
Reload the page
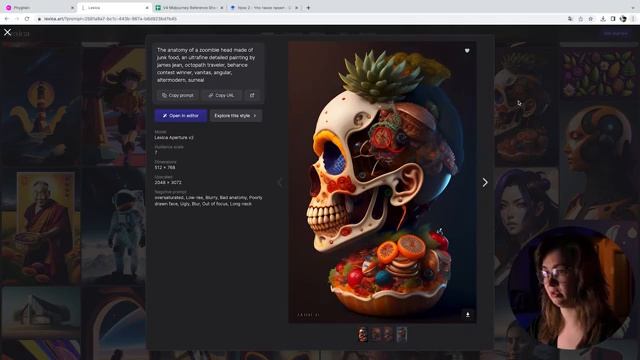pos(27,19)
